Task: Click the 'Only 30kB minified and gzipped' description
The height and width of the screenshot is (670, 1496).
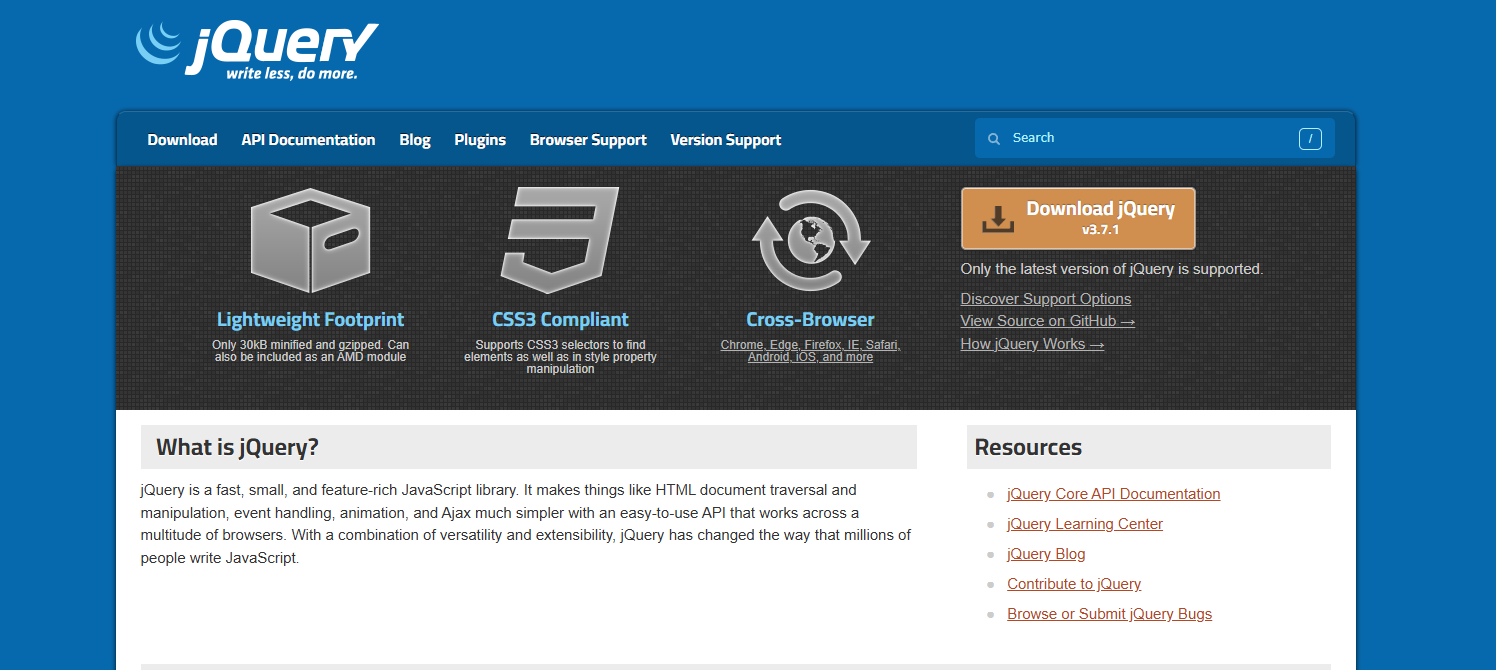Action: click(x=310, y=351)
